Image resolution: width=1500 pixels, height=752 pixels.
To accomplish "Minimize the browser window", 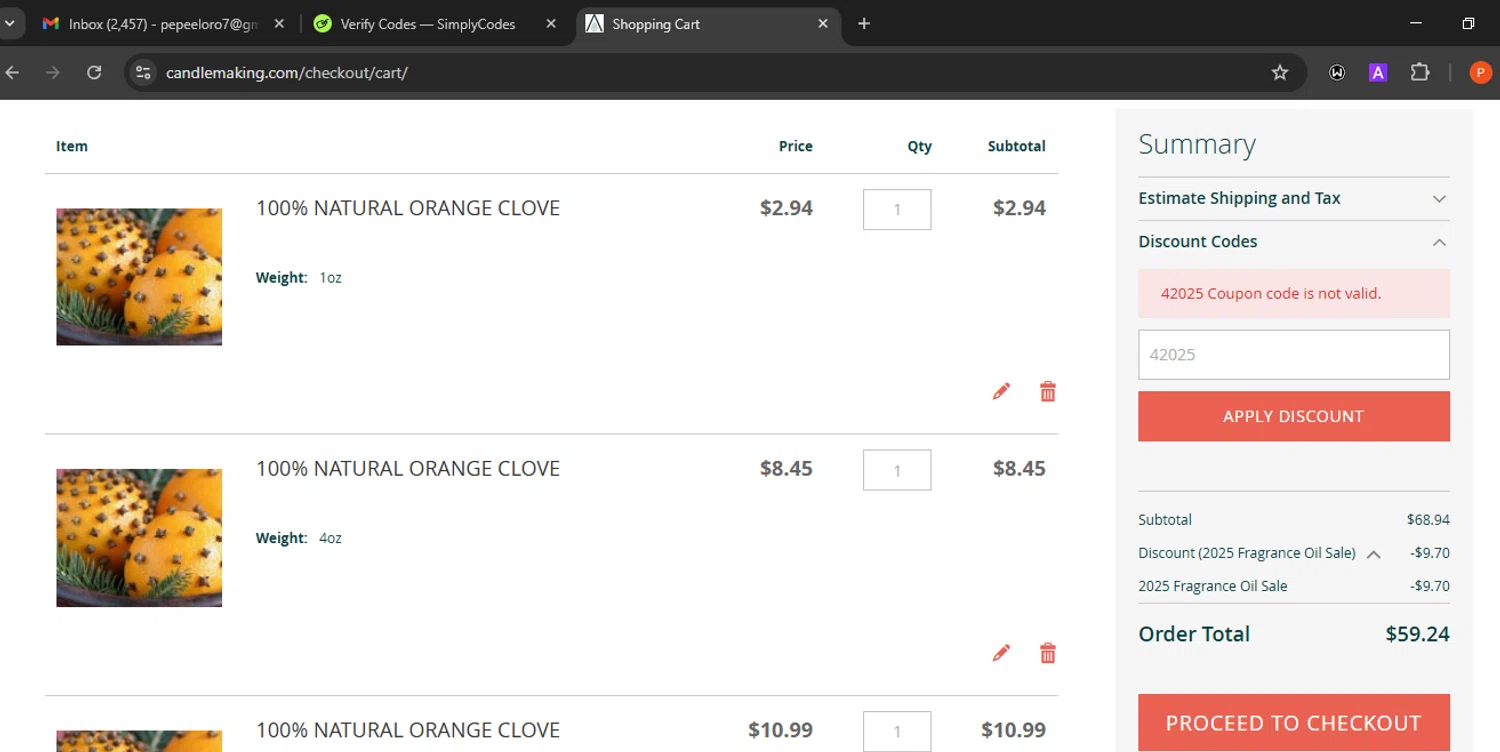I will point(1415,24).
